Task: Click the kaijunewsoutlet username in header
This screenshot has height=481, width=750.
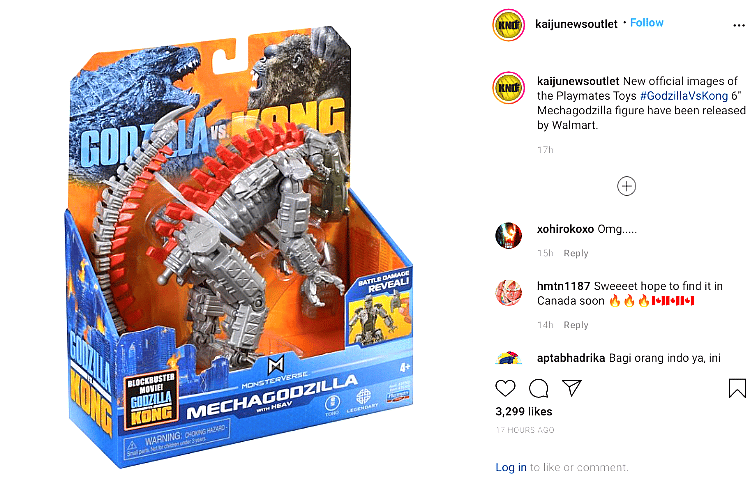Action: point(576,24)
